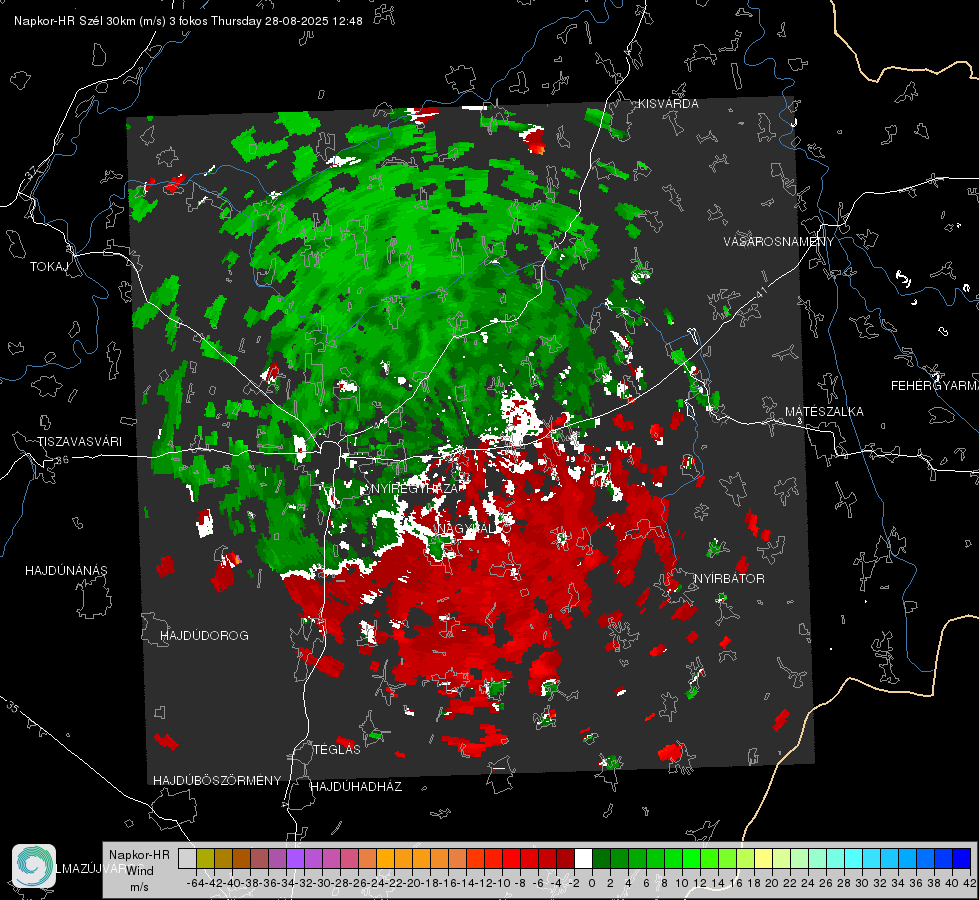Pick the pale yellow swatch above 18
The height and width of the screenshot is (900, 979).
tap(763, 858)
